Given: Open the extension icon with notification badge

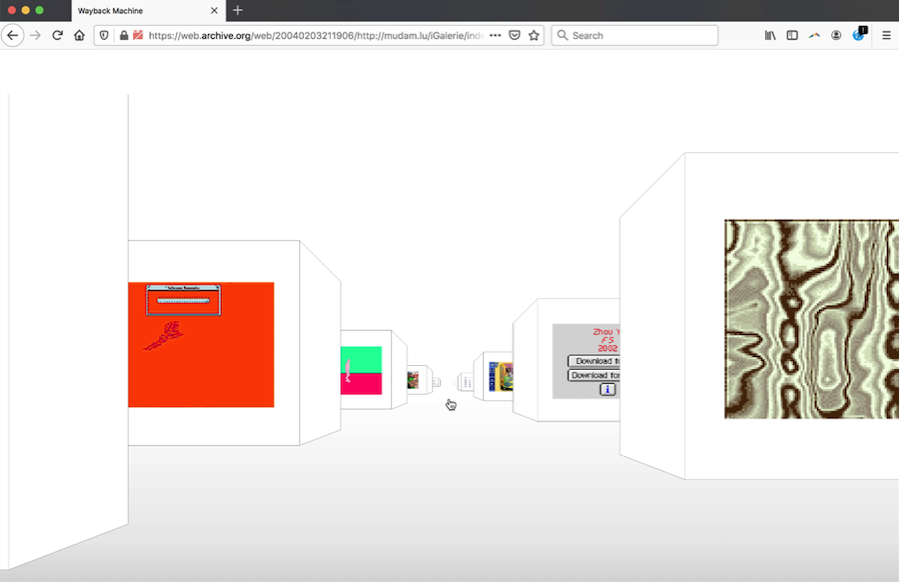Looking at the screenshot, I should [859, 34].
